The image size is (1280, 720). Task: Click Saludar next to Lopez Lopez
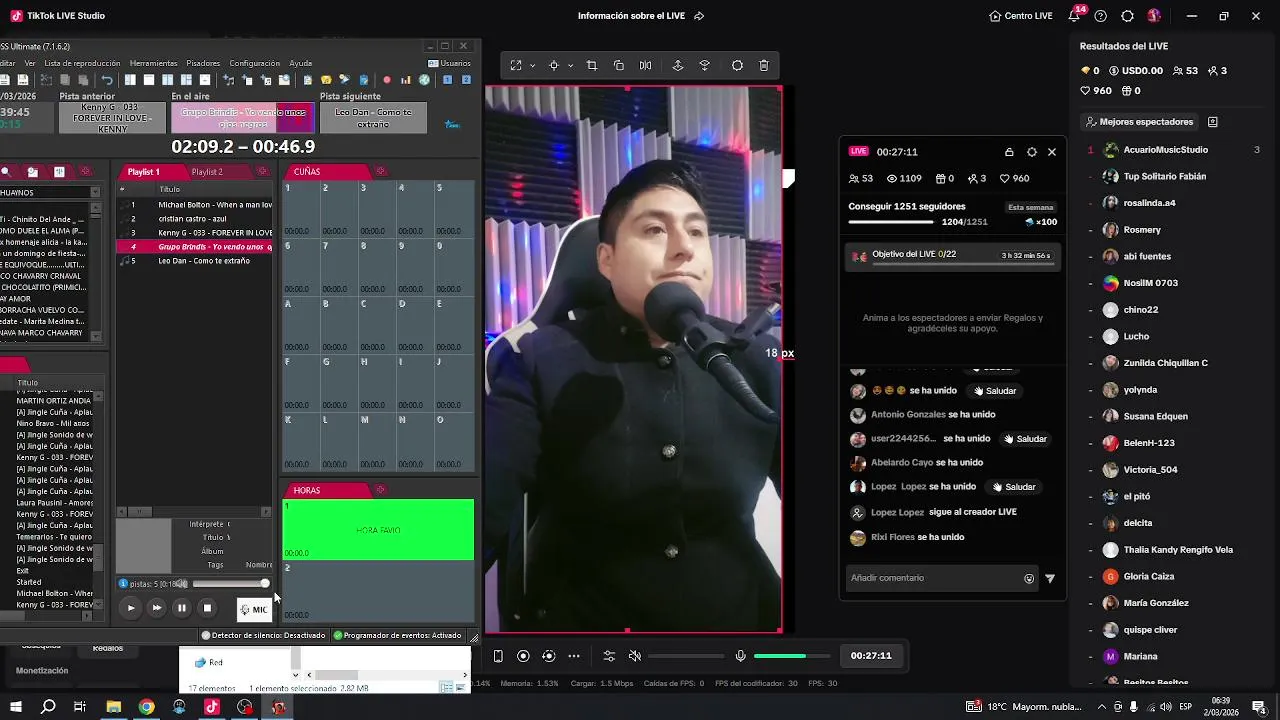point(1014,487)
